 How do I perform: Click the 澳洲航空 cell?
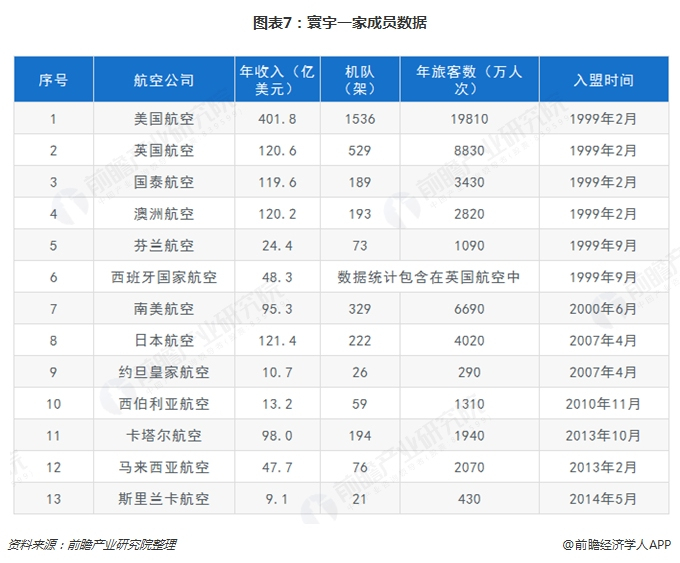tap(164, 214)
